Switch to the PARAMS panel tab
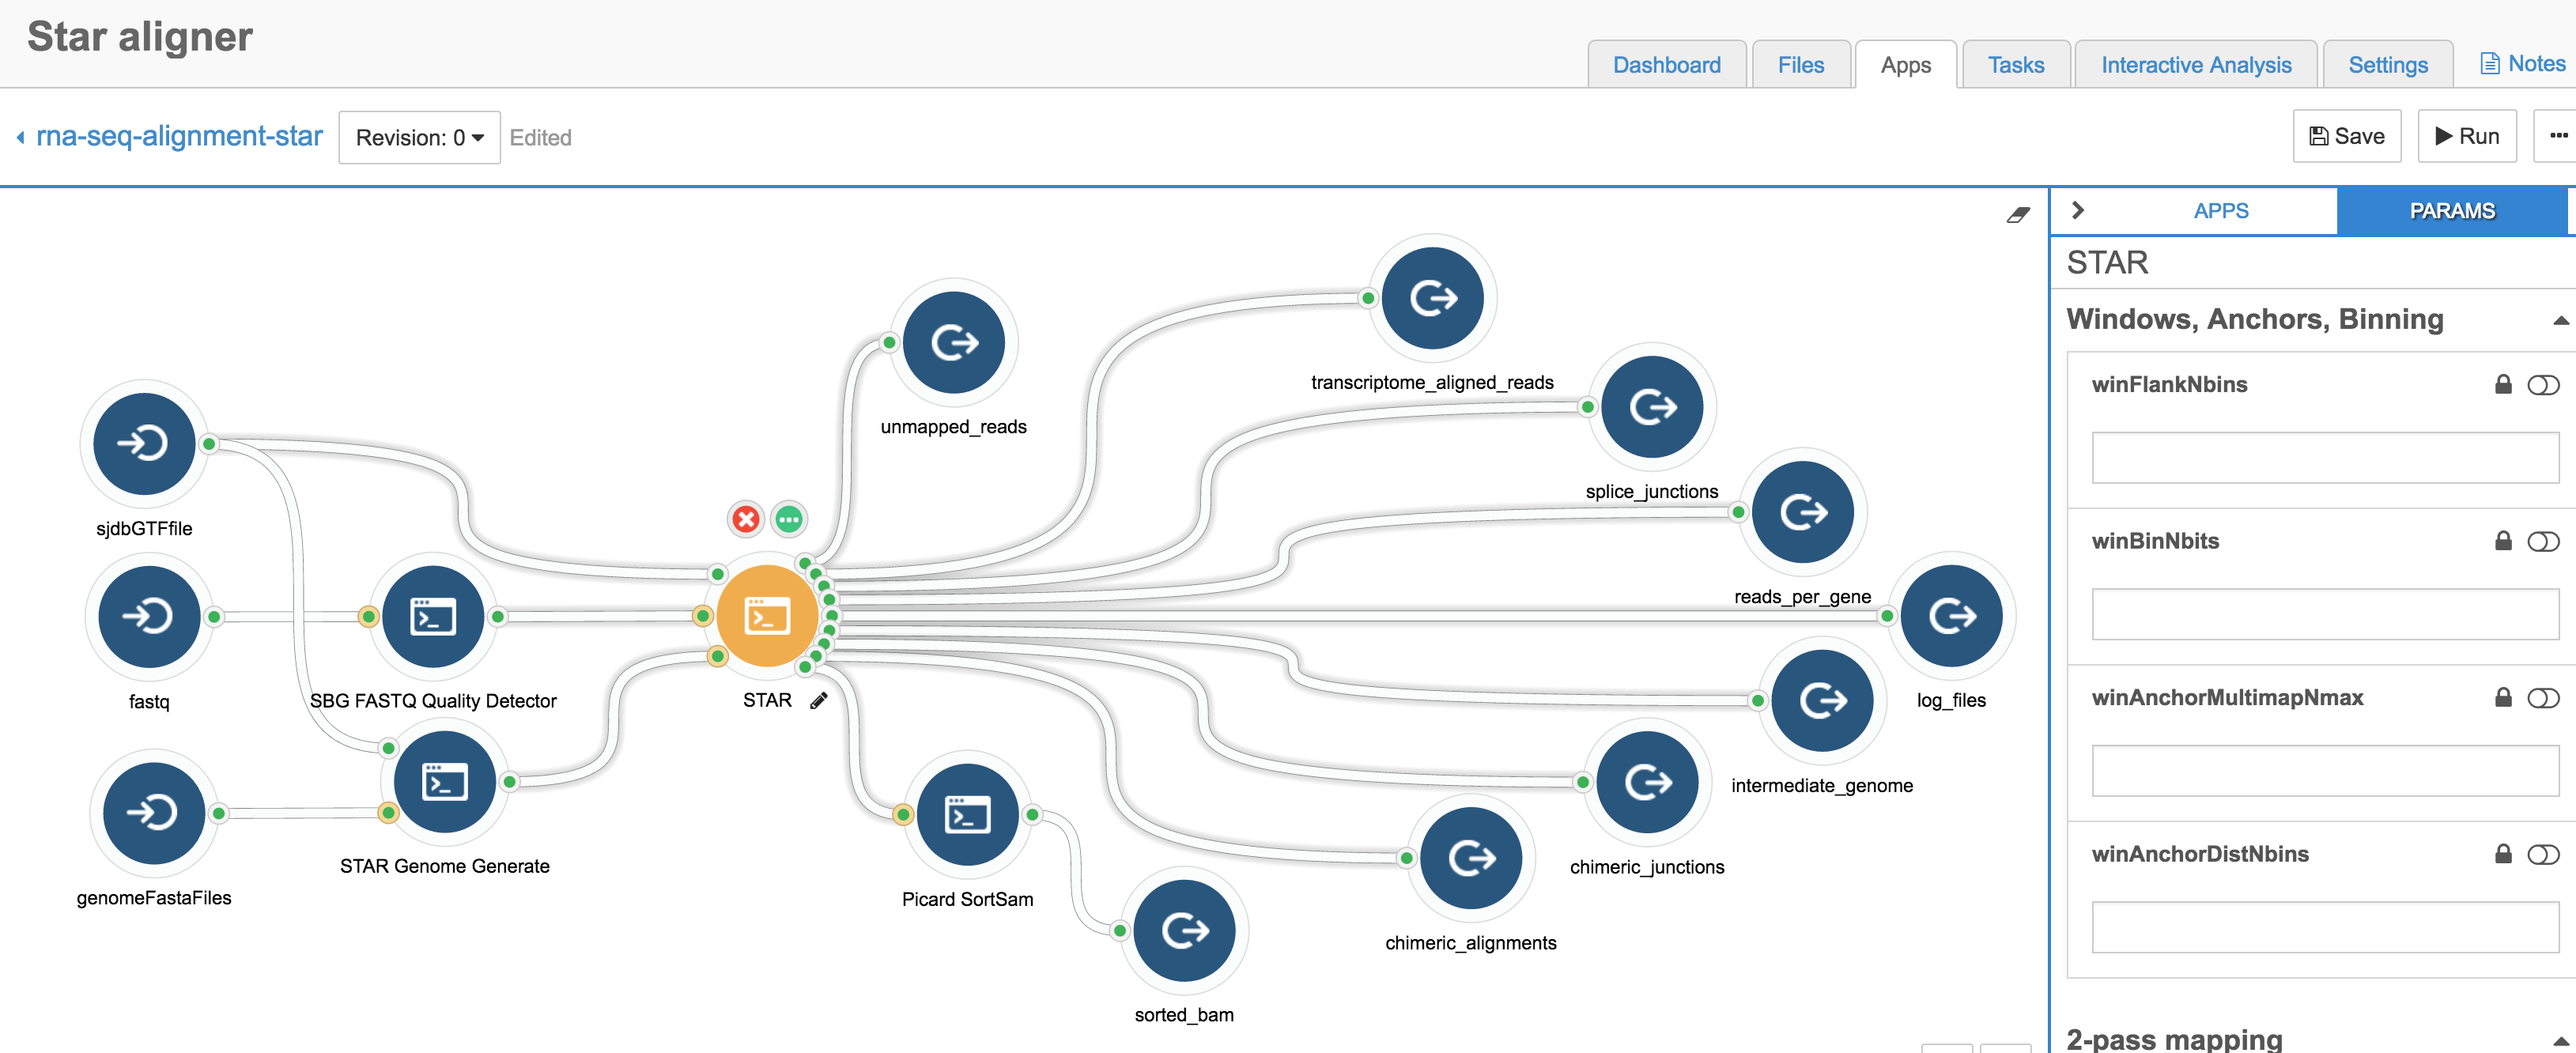This screenshot has height=1053, width=2576. click(2451, 211)
